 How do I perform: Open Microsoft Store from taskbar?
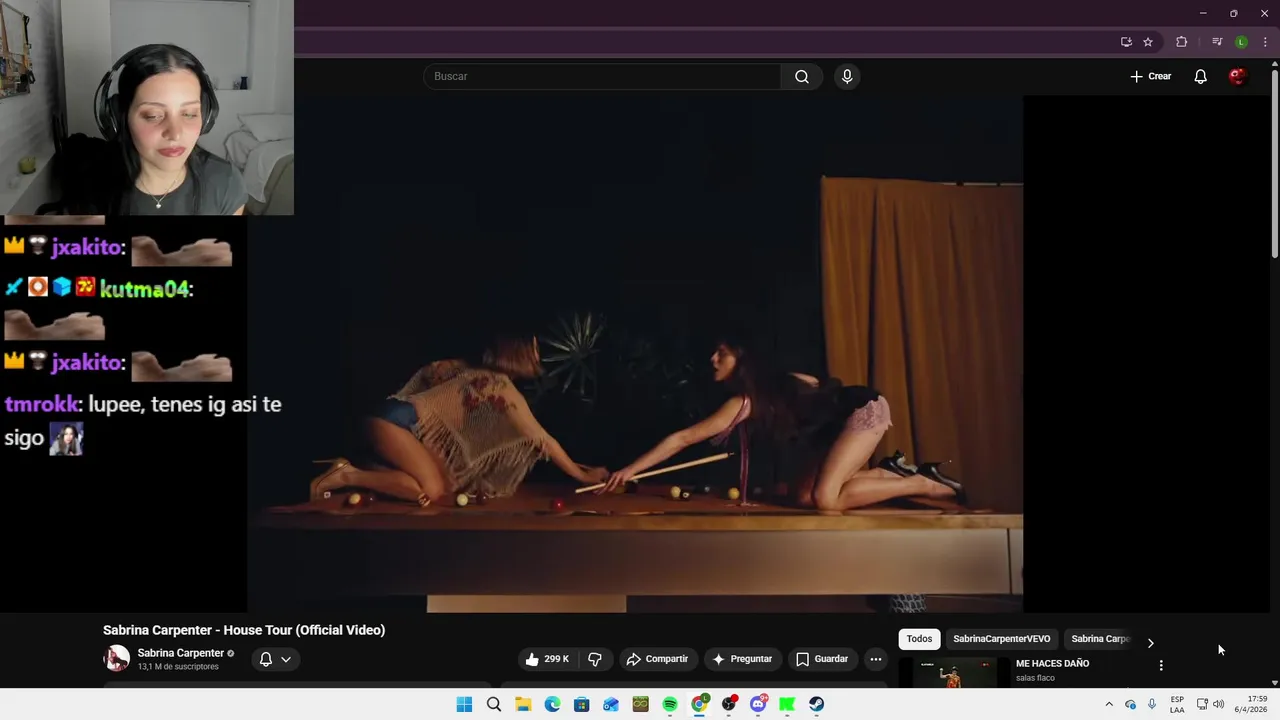point(581,704)
